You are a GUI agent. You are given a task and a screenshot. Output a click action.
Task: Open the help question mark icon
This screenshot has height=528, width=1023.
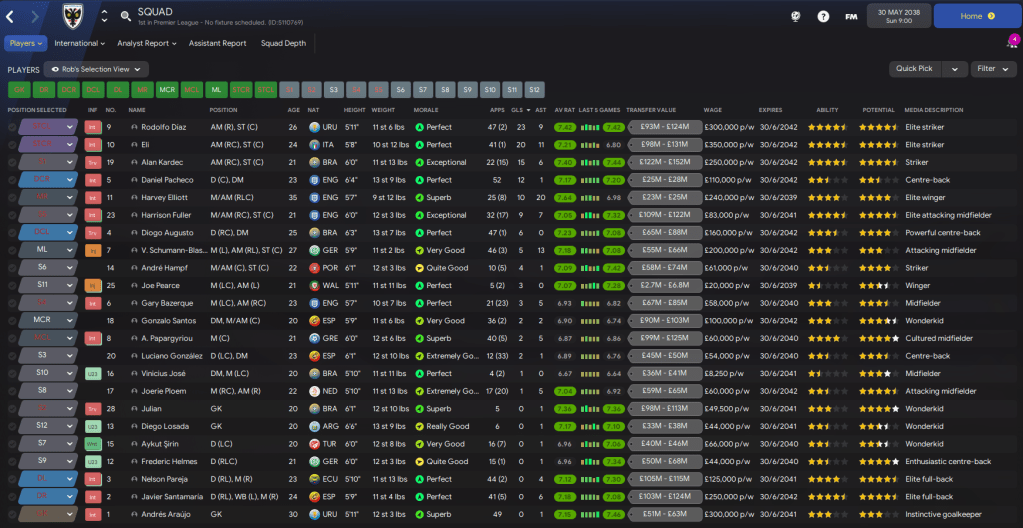(823, 16)
